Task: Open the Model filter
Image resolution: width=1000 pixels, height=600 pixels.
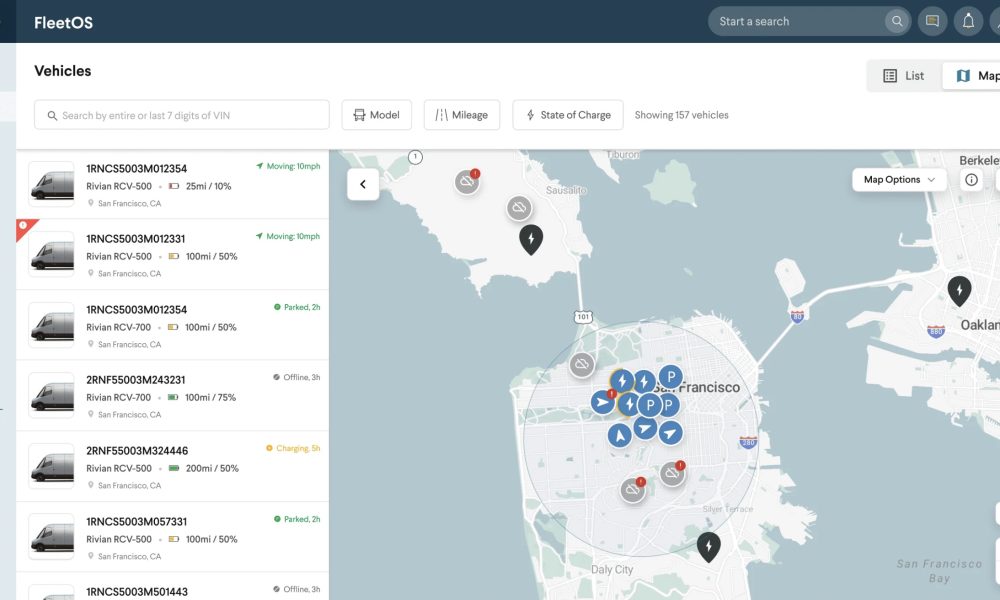Action: [376, 115]
